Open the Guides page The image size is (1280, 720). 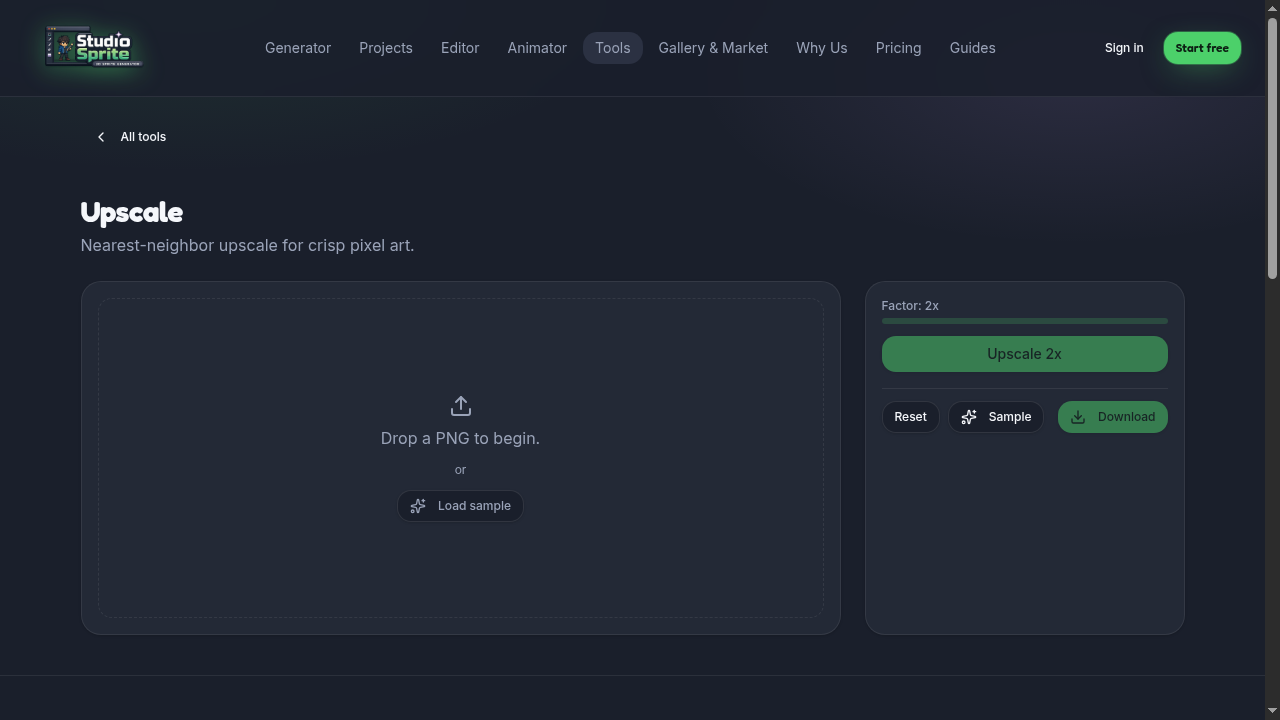(x=972, y=48)
